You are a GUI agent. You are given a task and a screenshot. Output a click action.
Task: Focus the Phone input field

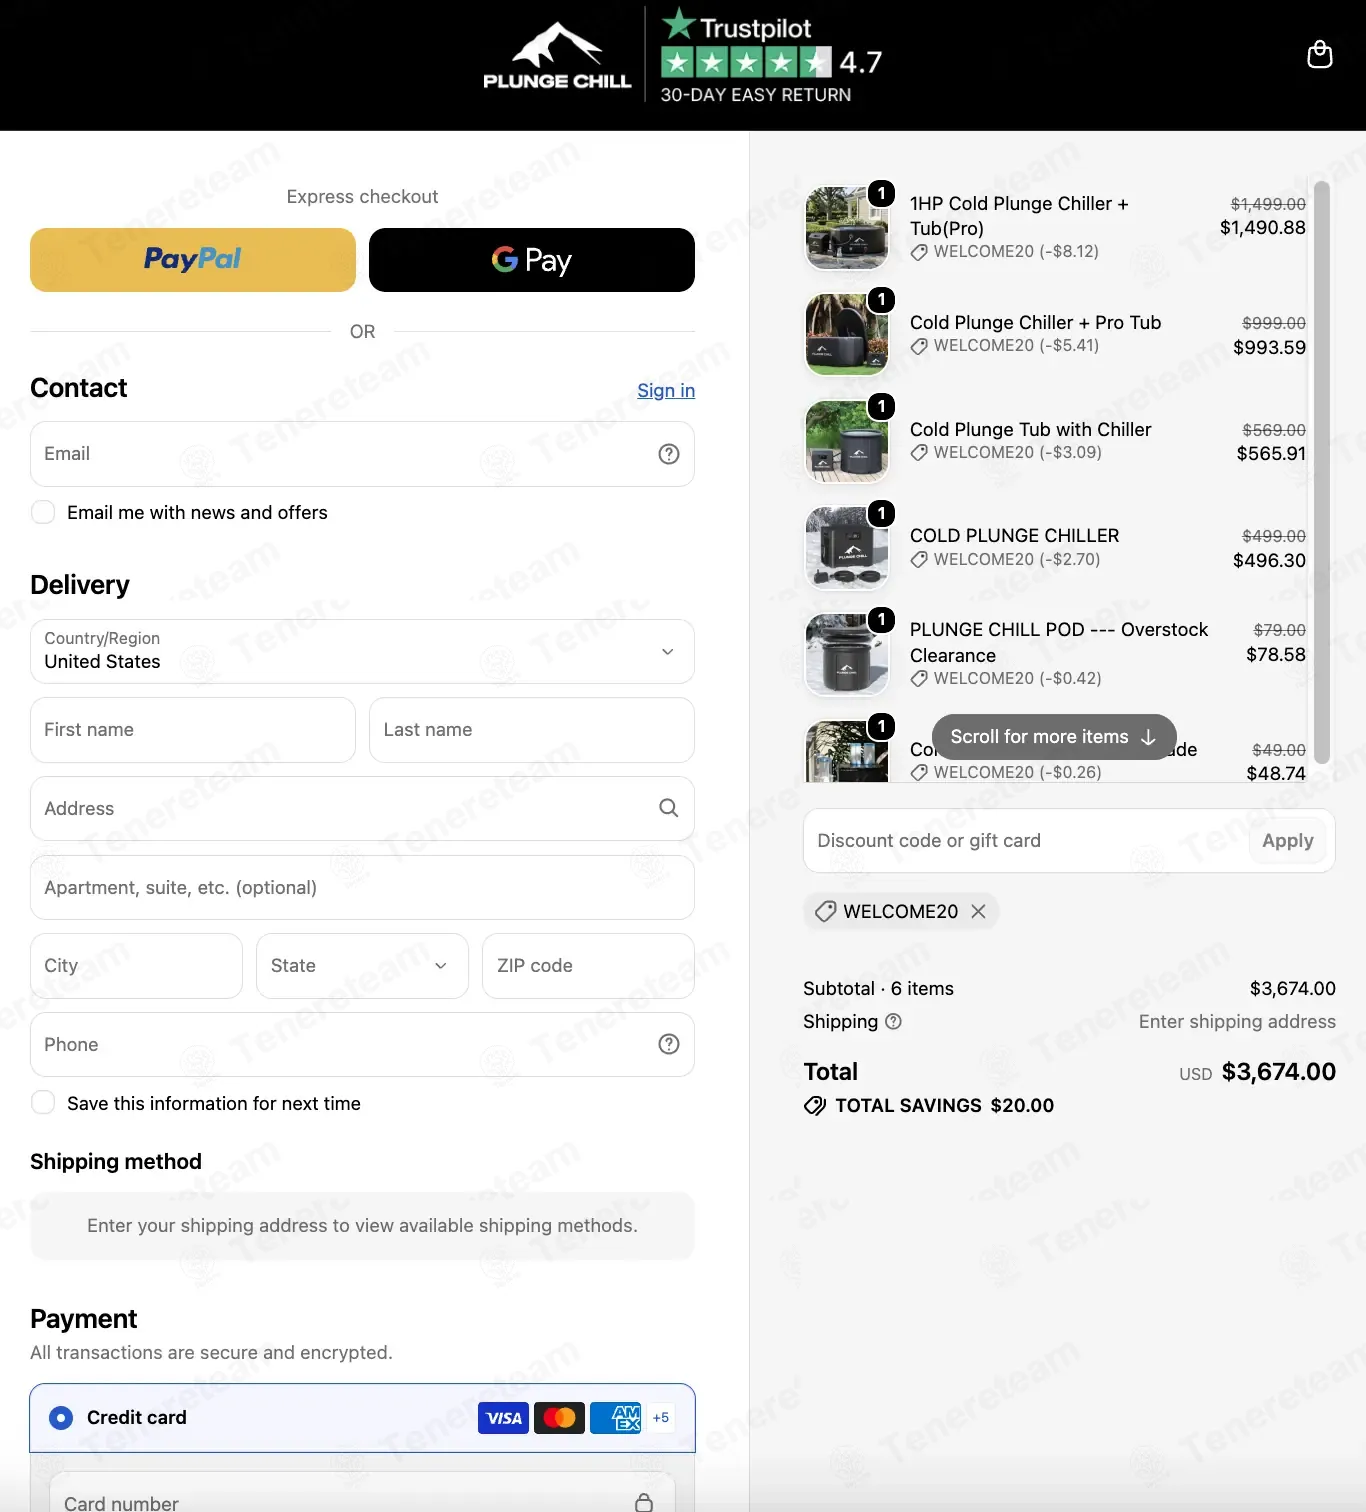pyautogui.click(x=362, y=1044)
